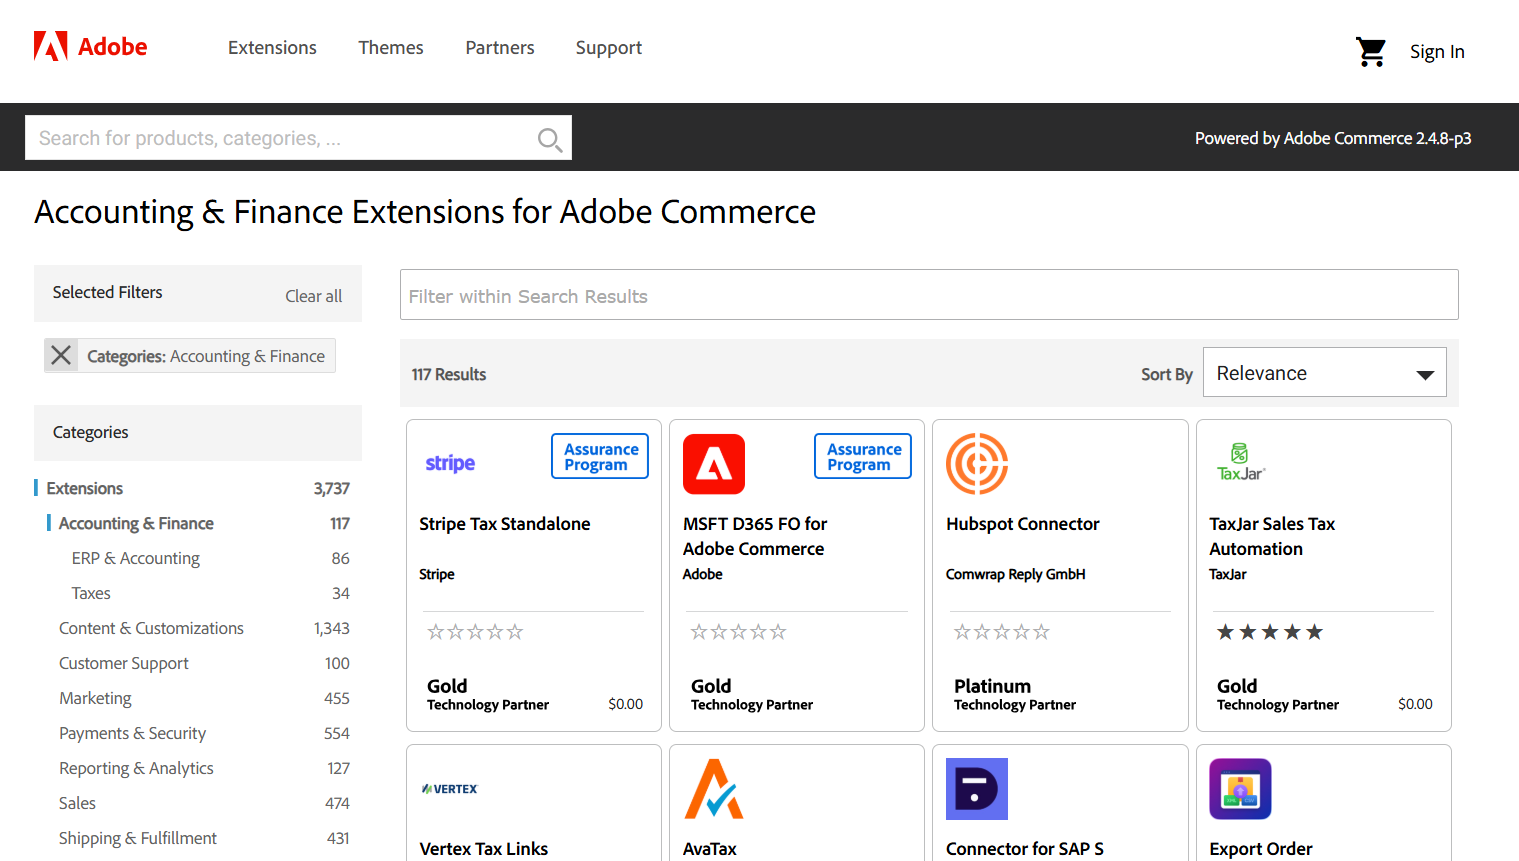
Task: Click five-star rating on TaxJar card
Action: tap(1269, 632)
